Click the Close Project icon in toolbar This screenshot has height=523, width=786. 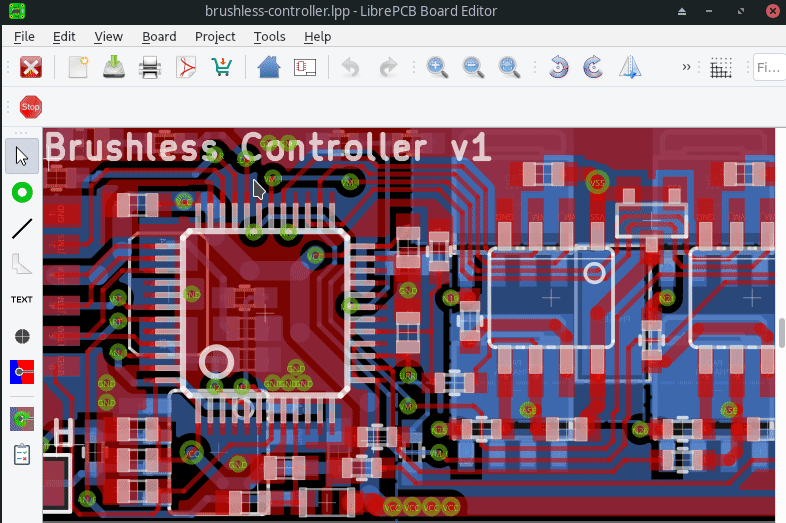click(x=31, y=67)
